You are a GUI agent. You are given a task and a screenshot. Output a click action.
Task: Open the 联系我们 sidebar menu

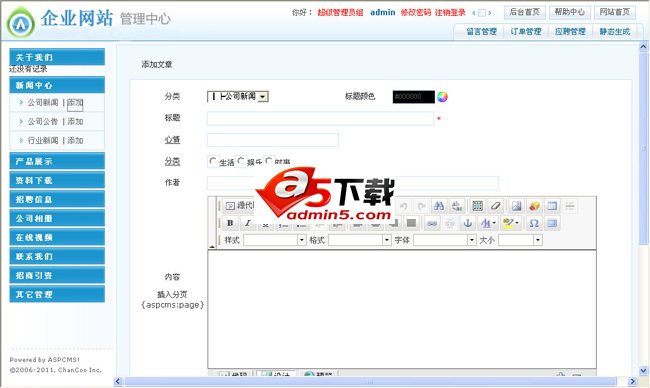click(x=57, y=257)
